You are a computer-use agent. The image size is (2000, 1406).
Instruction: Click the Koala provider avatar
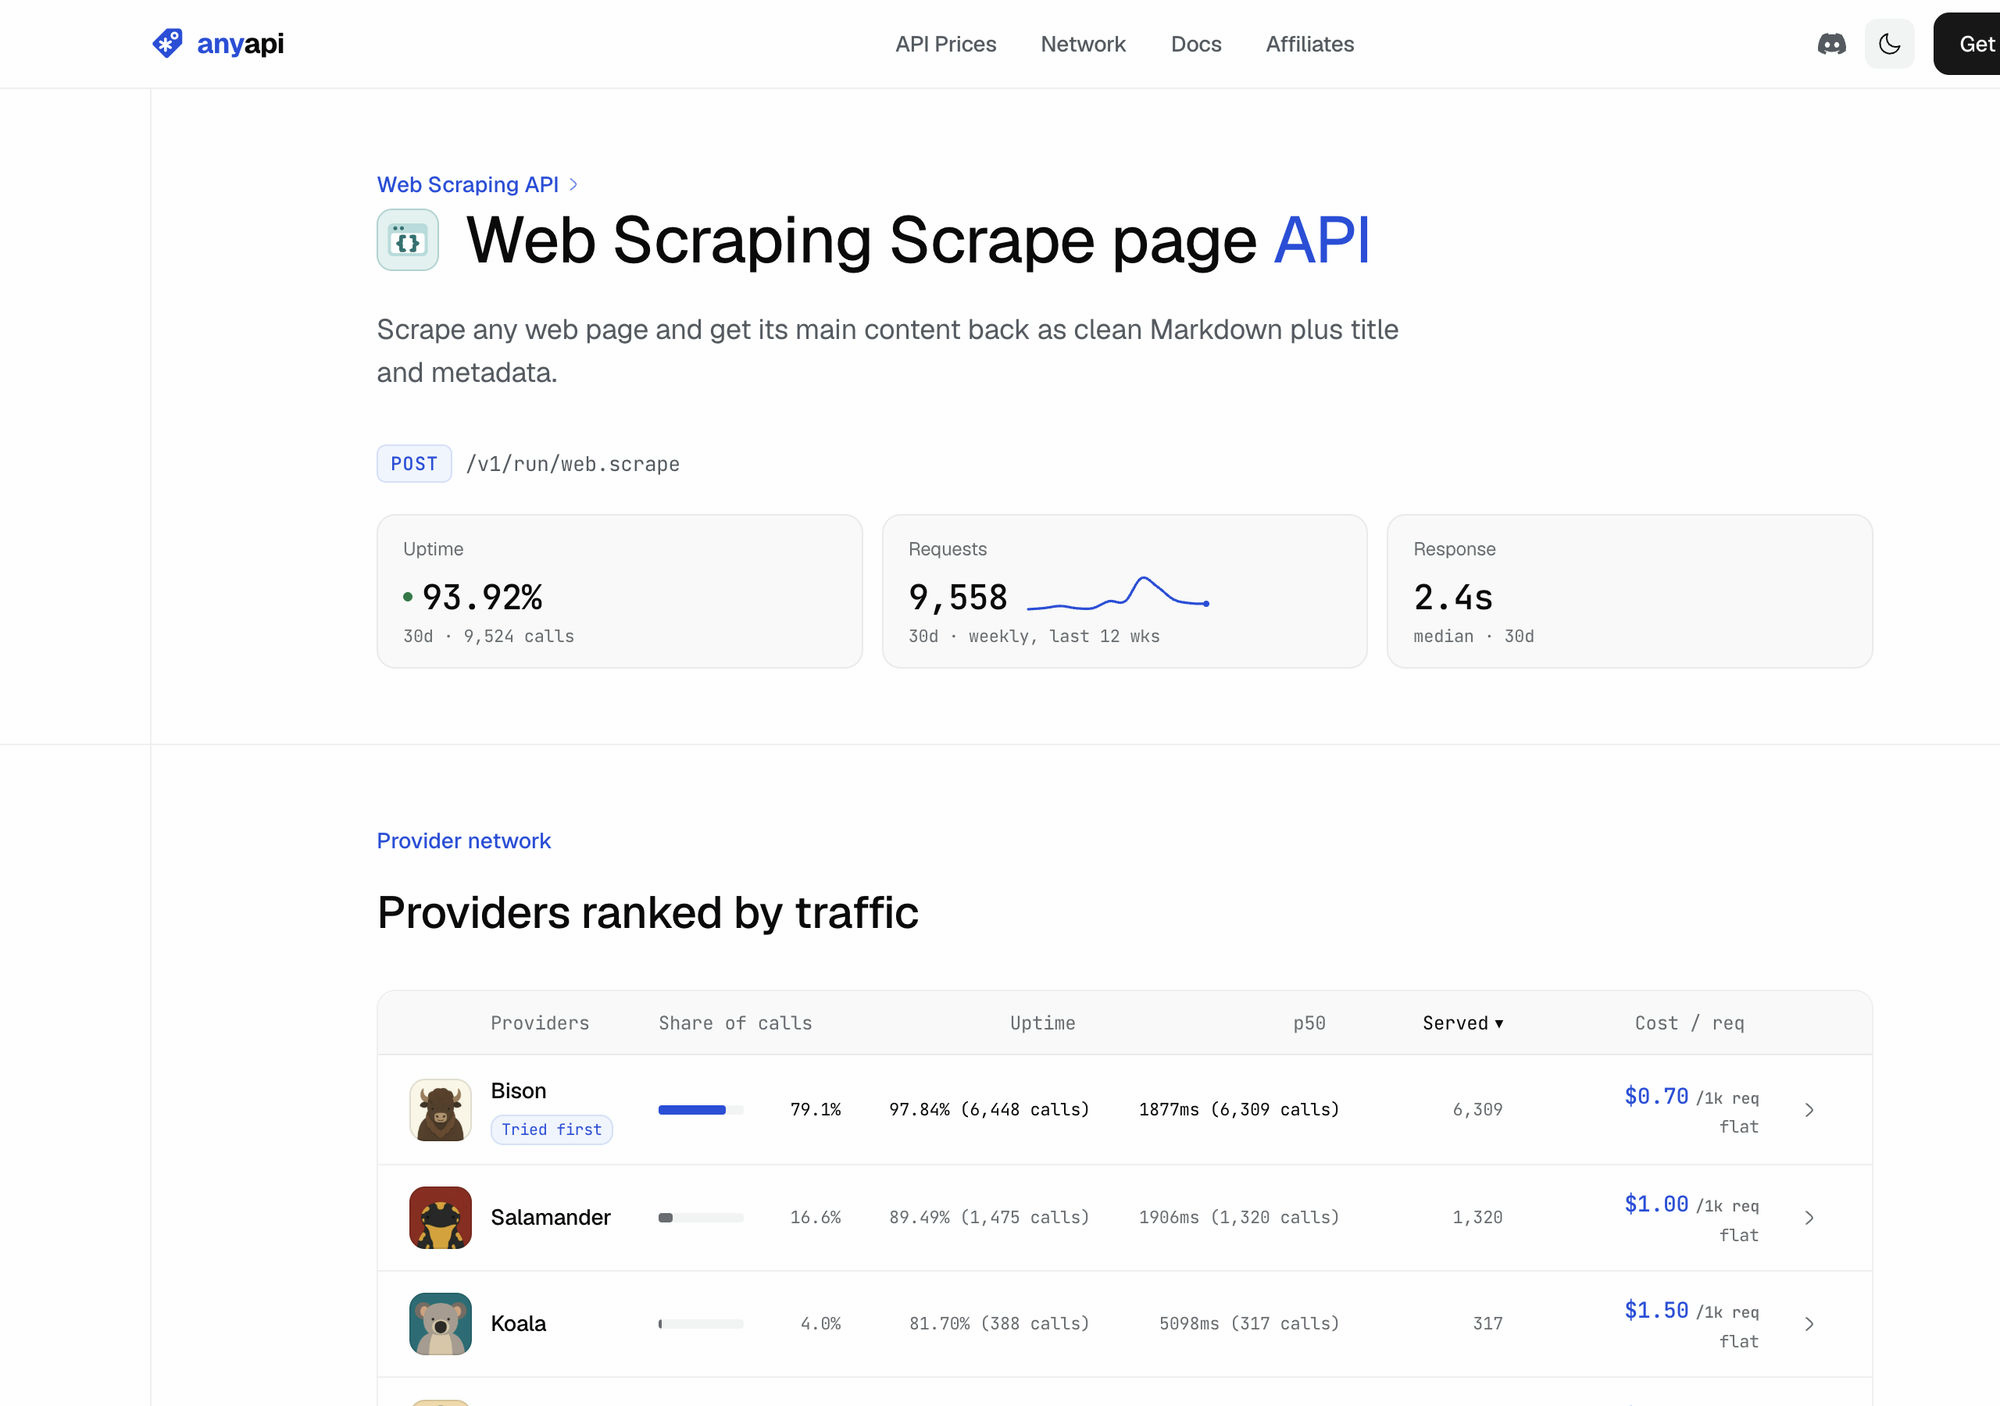440,1324
